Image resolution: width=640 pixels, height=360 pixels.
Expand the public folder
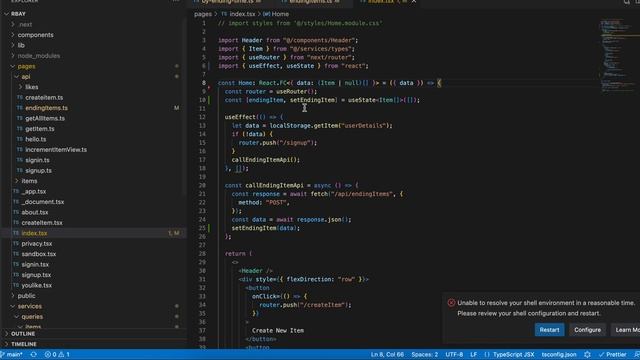tap(27, 296)
